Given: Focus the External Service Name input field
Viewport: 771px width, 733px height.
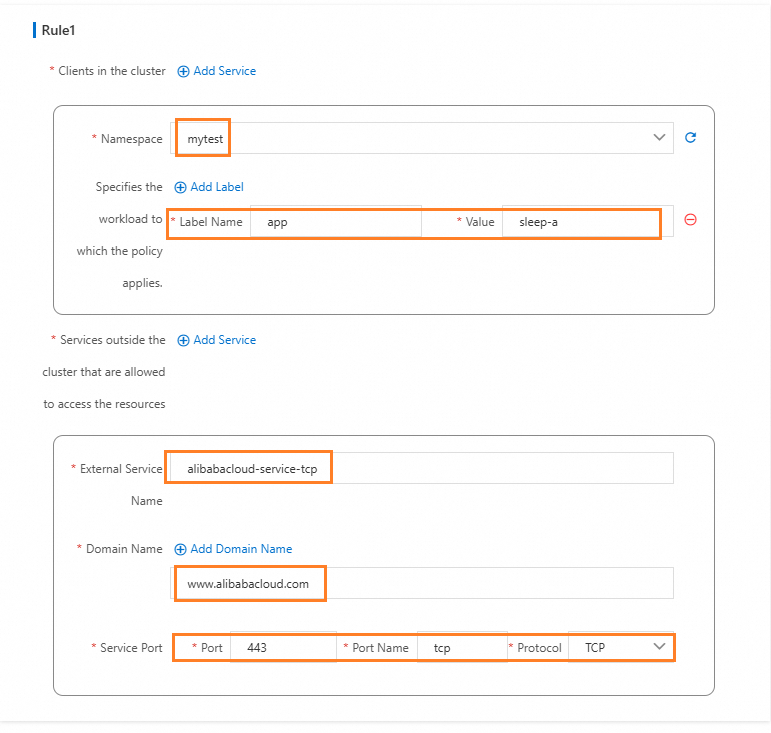Looking at the screenshot, I should coord(422,468).
